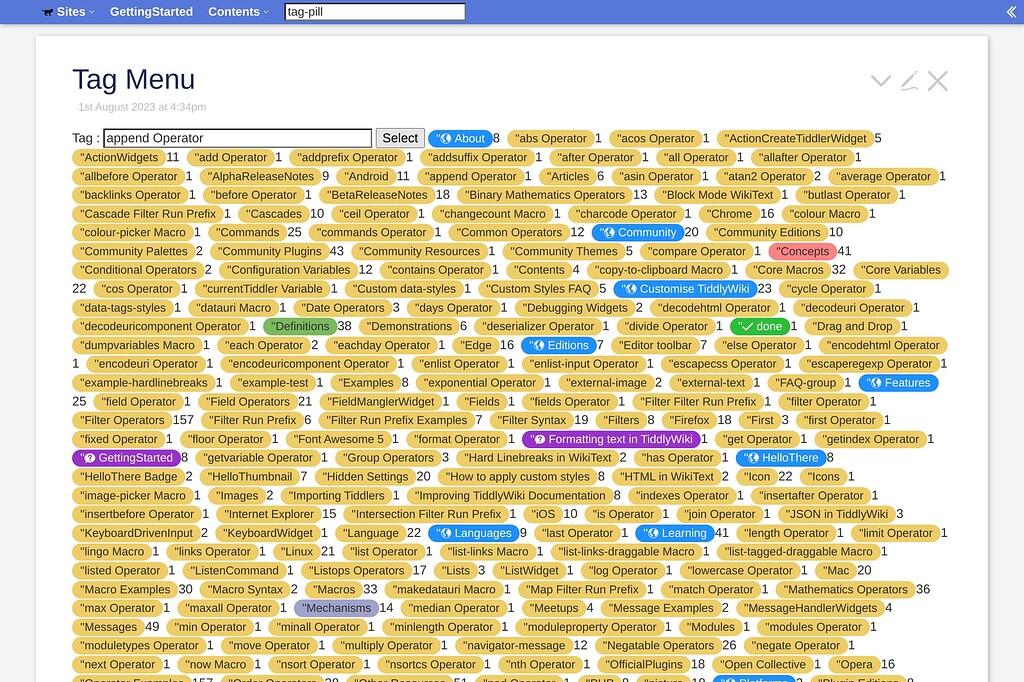Click the green Definitions tag pill
Image resolution: width=1024 pixels, height=682 pixels.
[x=300, y=326]
